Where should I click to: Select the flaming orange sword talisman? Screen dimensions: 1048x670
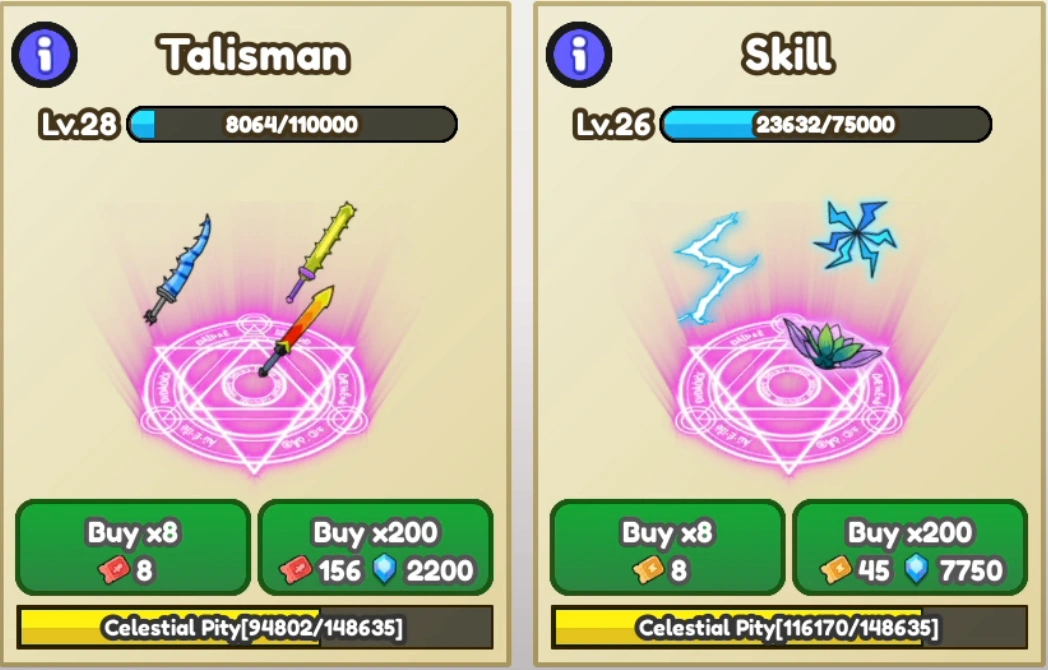click(x=297, y=331)
